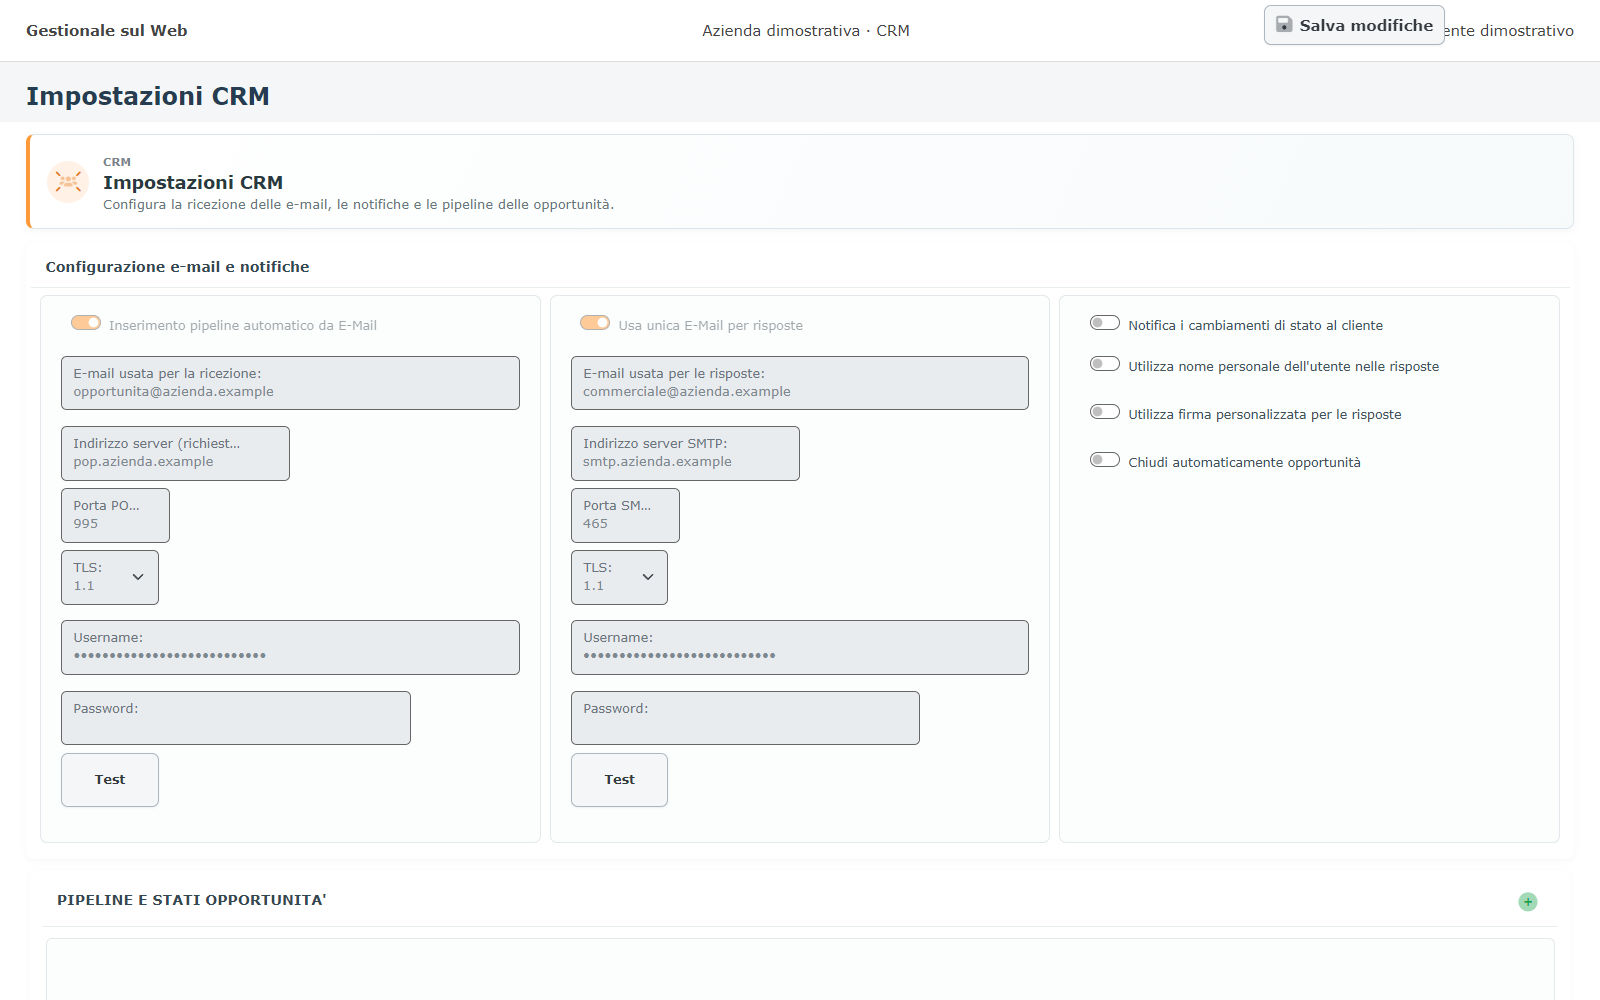Click the Gestionale sul Web title link
The image size is (1600, 1000).
click(x=107, y=31)
